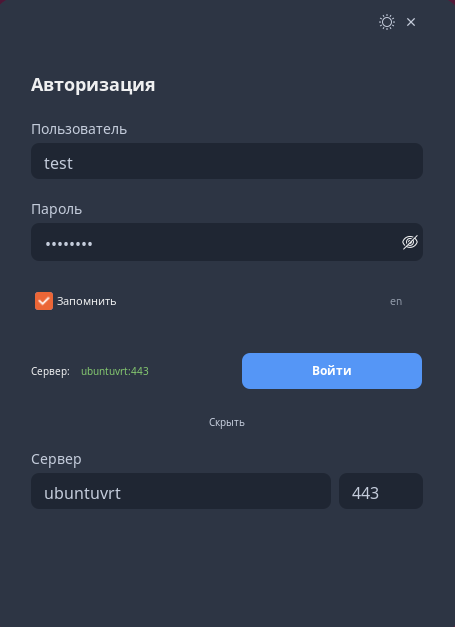Viewport: 455px width, 627px height.
Task: Switch theme using the sun icon
Action: point(387,22)
